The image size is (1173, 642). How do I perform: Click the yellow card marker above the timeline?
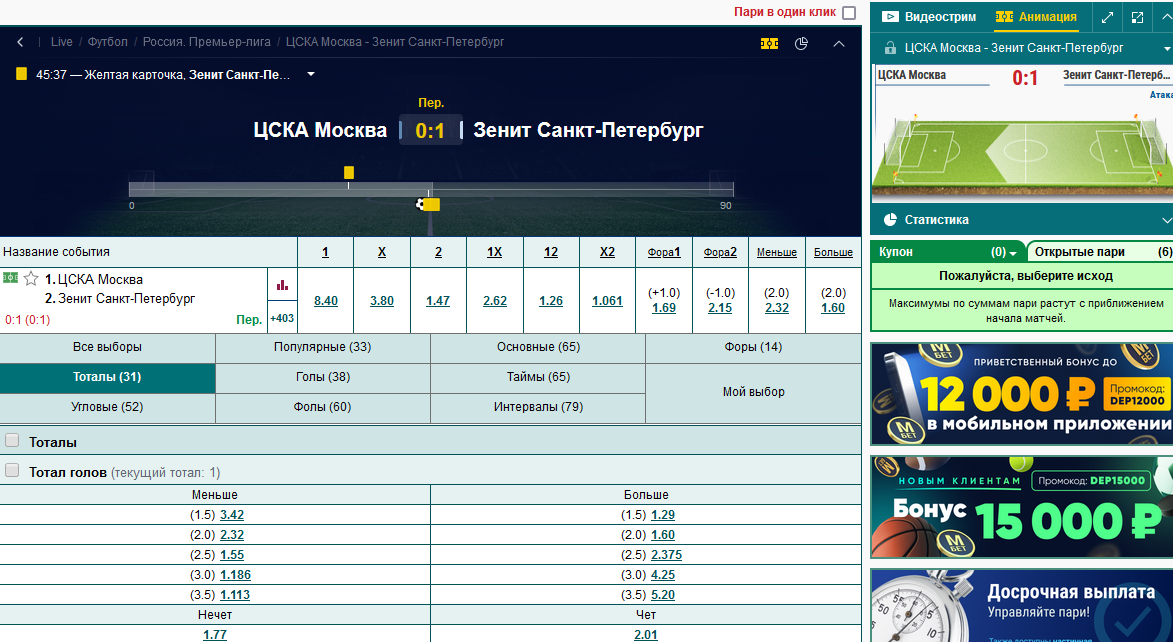(349, 173)
